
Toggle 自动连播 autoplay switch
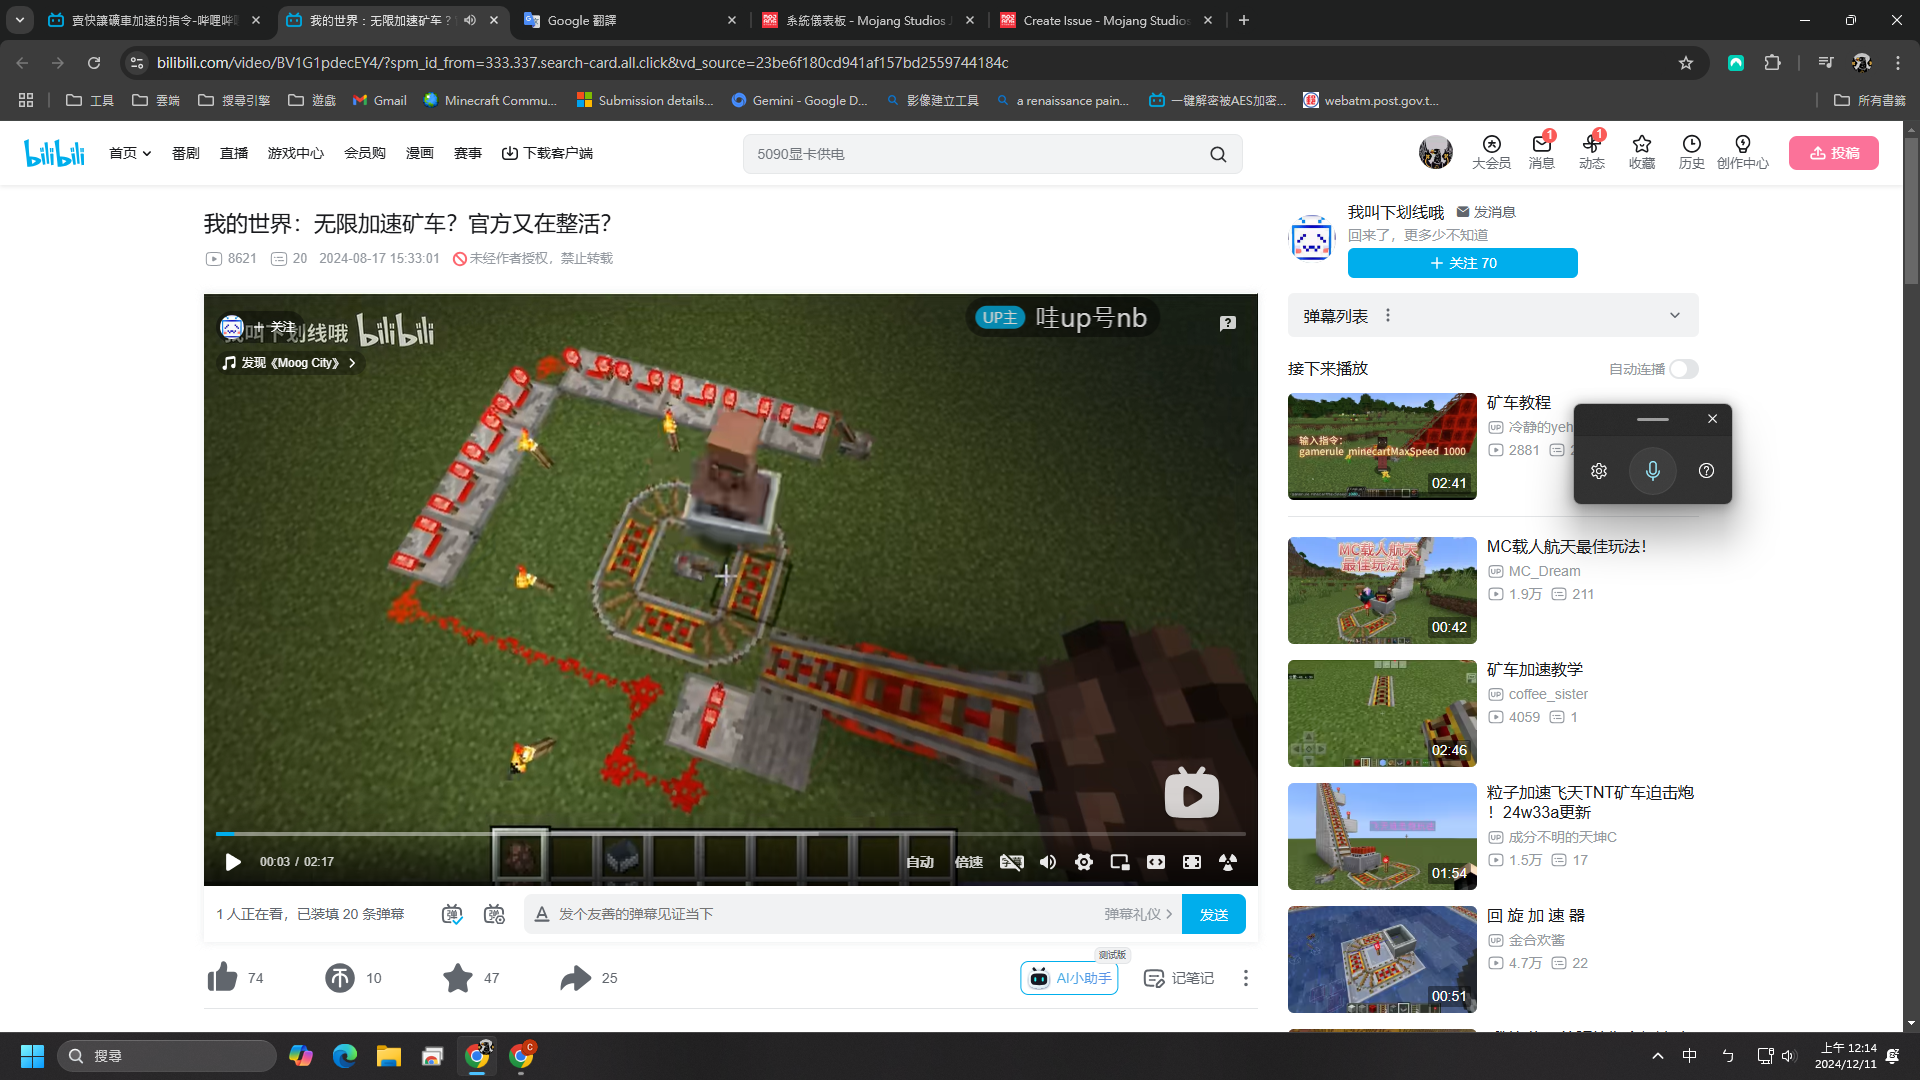pyautogui.click(x=1684, y=369)
